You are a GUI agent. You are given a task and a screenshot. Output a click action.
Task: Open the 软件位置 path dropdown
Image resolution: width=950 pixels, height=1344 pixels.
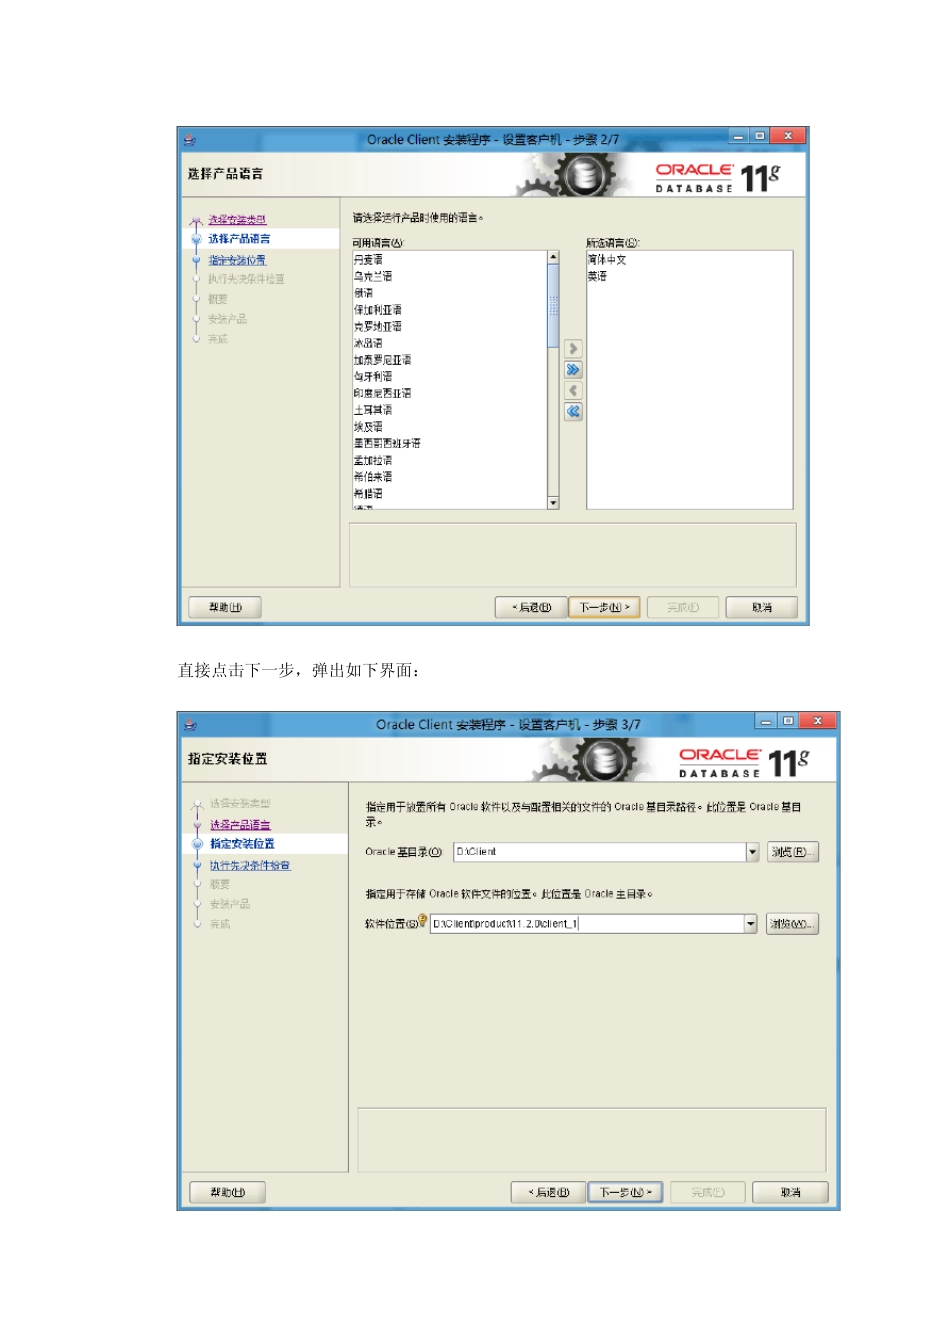click(x=751, y=924)
